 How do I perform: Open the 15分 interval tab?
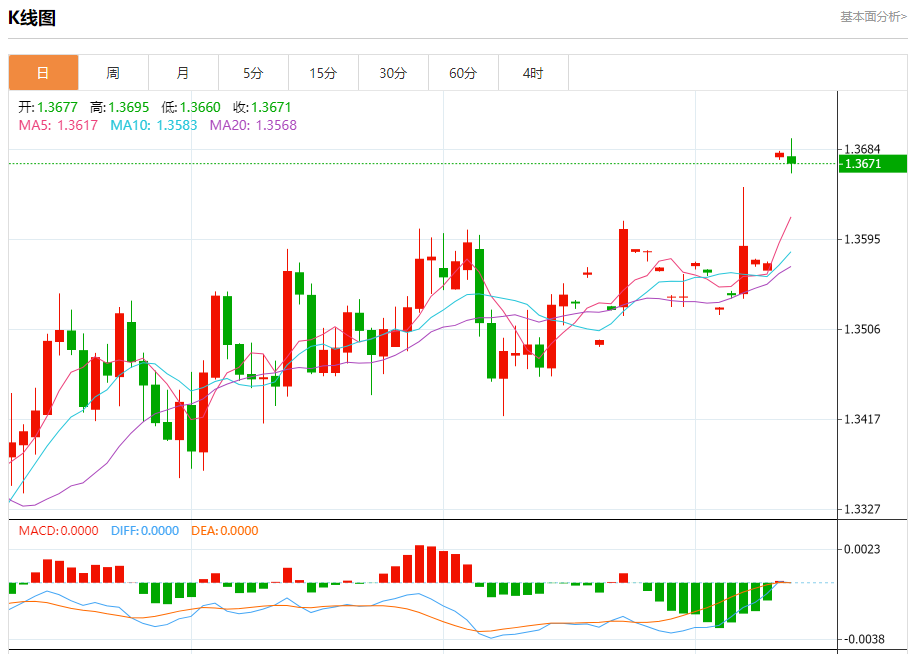pos(324,73)
